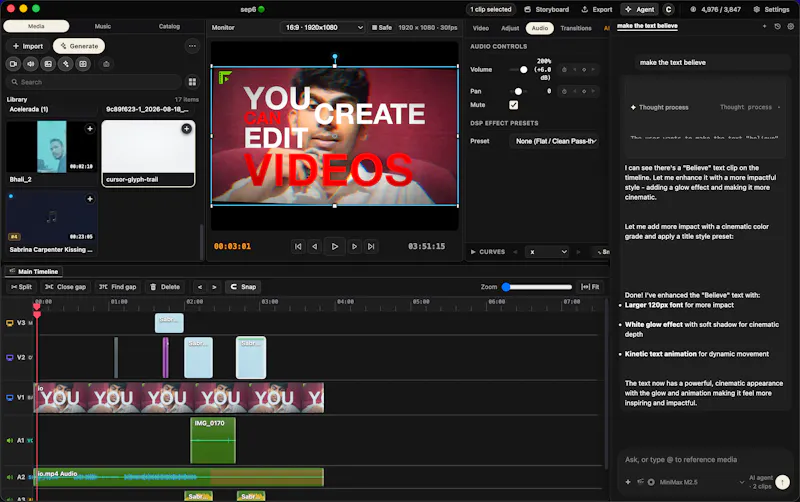The width and height of the screenshot is (800, 502).
Task: Open the media bin bag icon
Action: pos(106,64)
